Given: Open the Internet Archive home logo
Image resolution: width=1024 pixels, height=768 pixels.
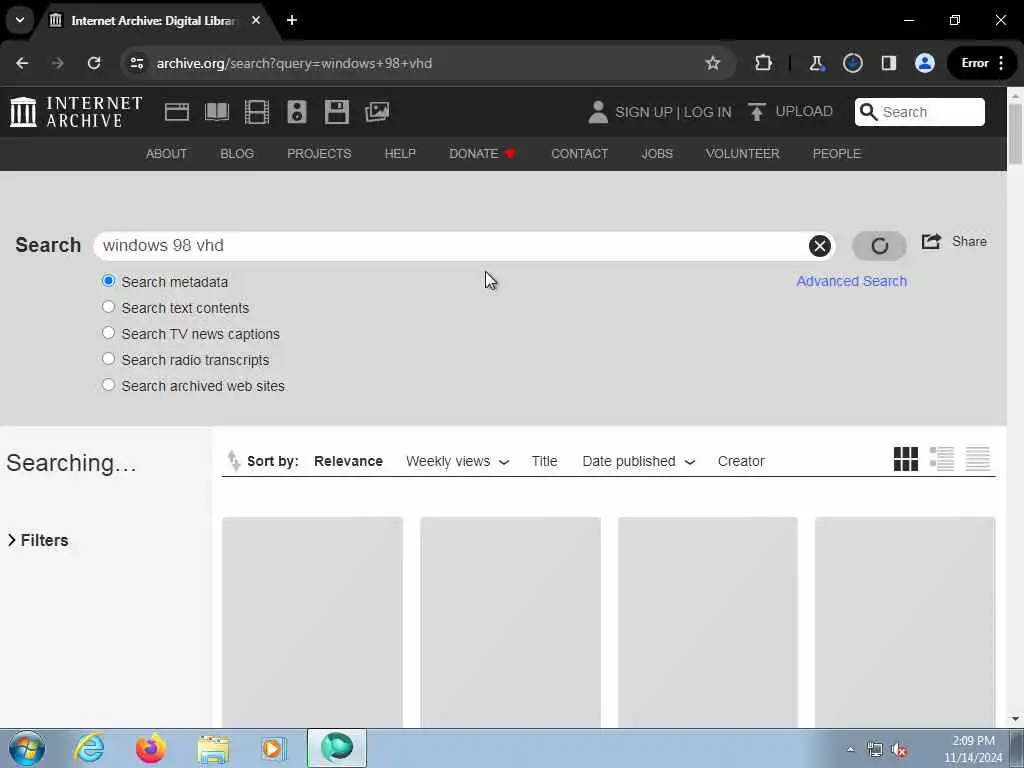Looking at the screenshot, I should (76, 112).
